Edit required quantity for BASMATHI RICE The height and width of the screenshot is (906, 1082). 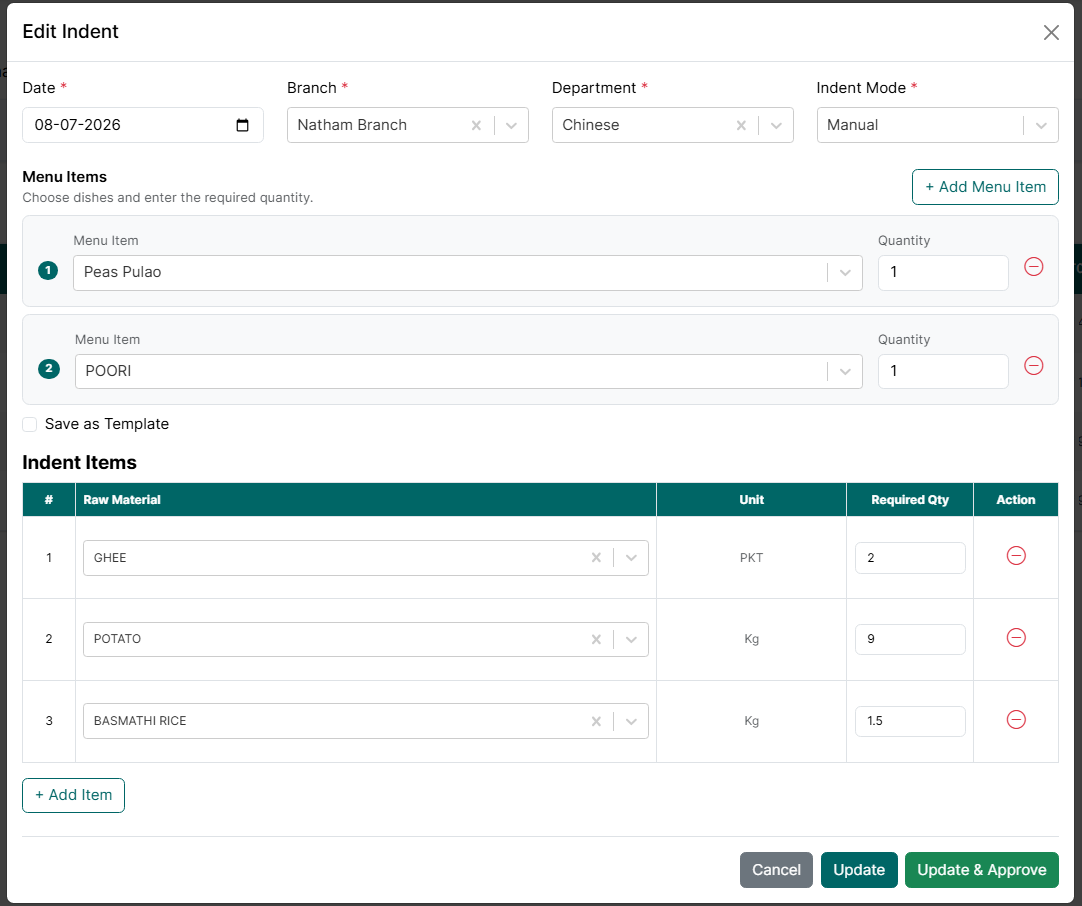[x=909, y=721]
